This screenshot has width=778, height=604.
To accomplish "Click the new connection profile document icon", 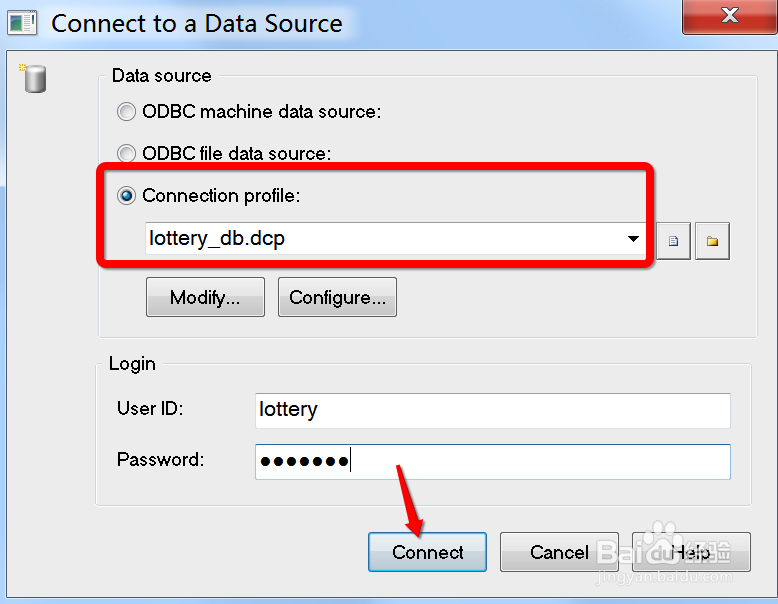I will coord(673,241).
